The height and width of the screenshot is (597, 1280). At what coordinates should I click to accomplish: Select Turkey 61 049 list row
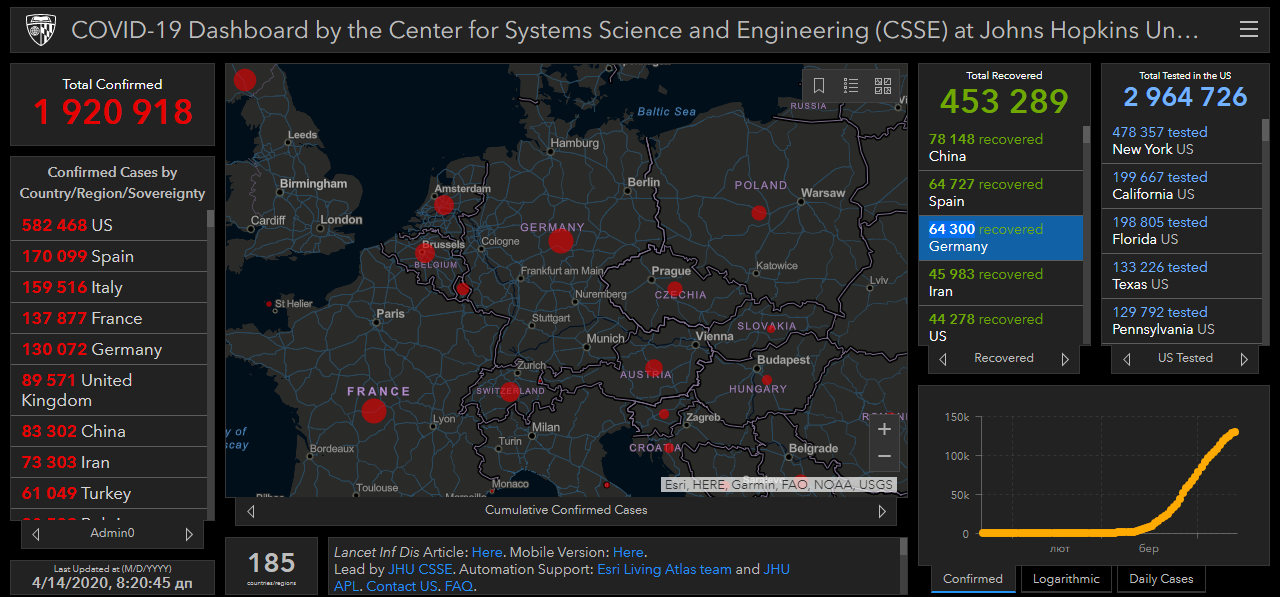point(108,493)
